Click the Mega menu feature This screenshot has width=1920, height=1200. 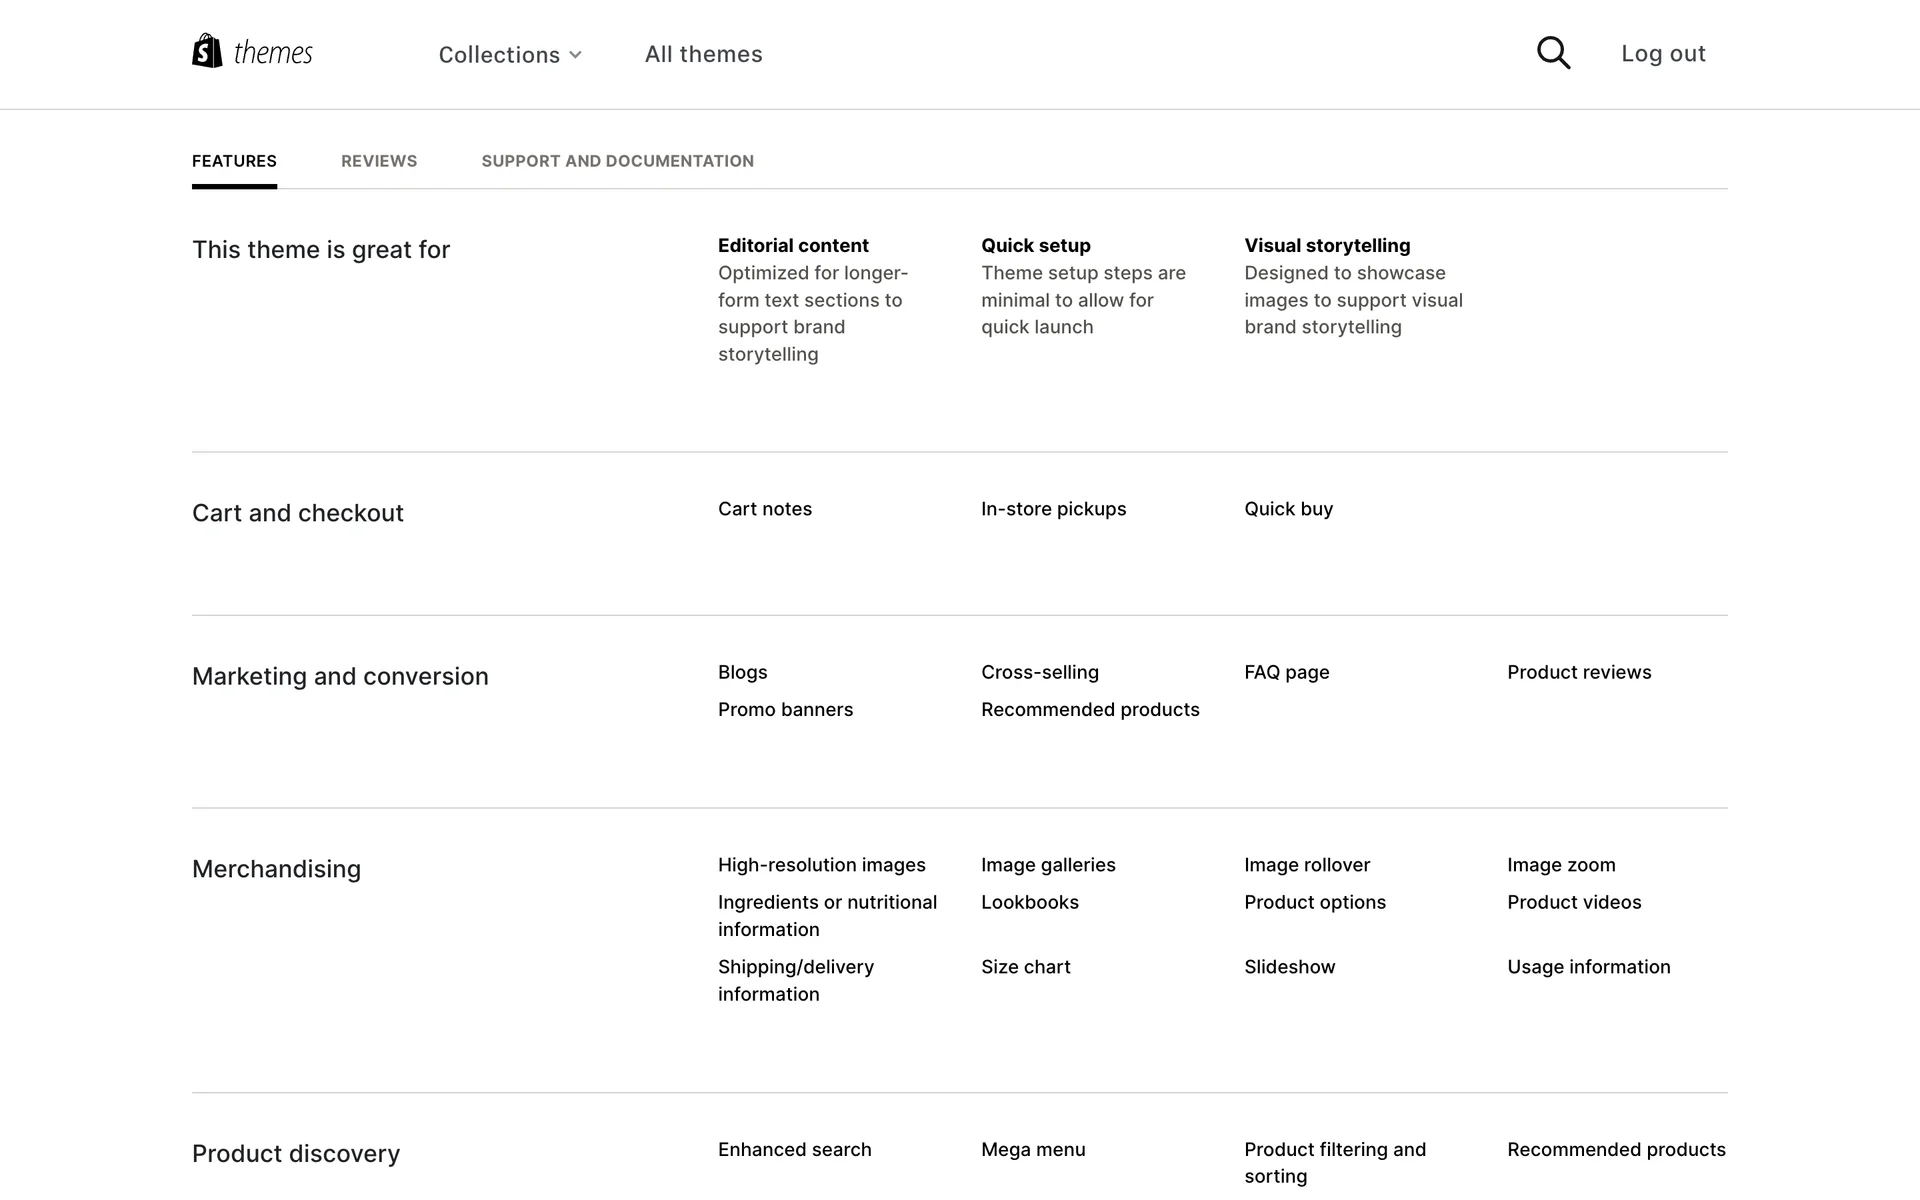click(x=1033, y=1150)
